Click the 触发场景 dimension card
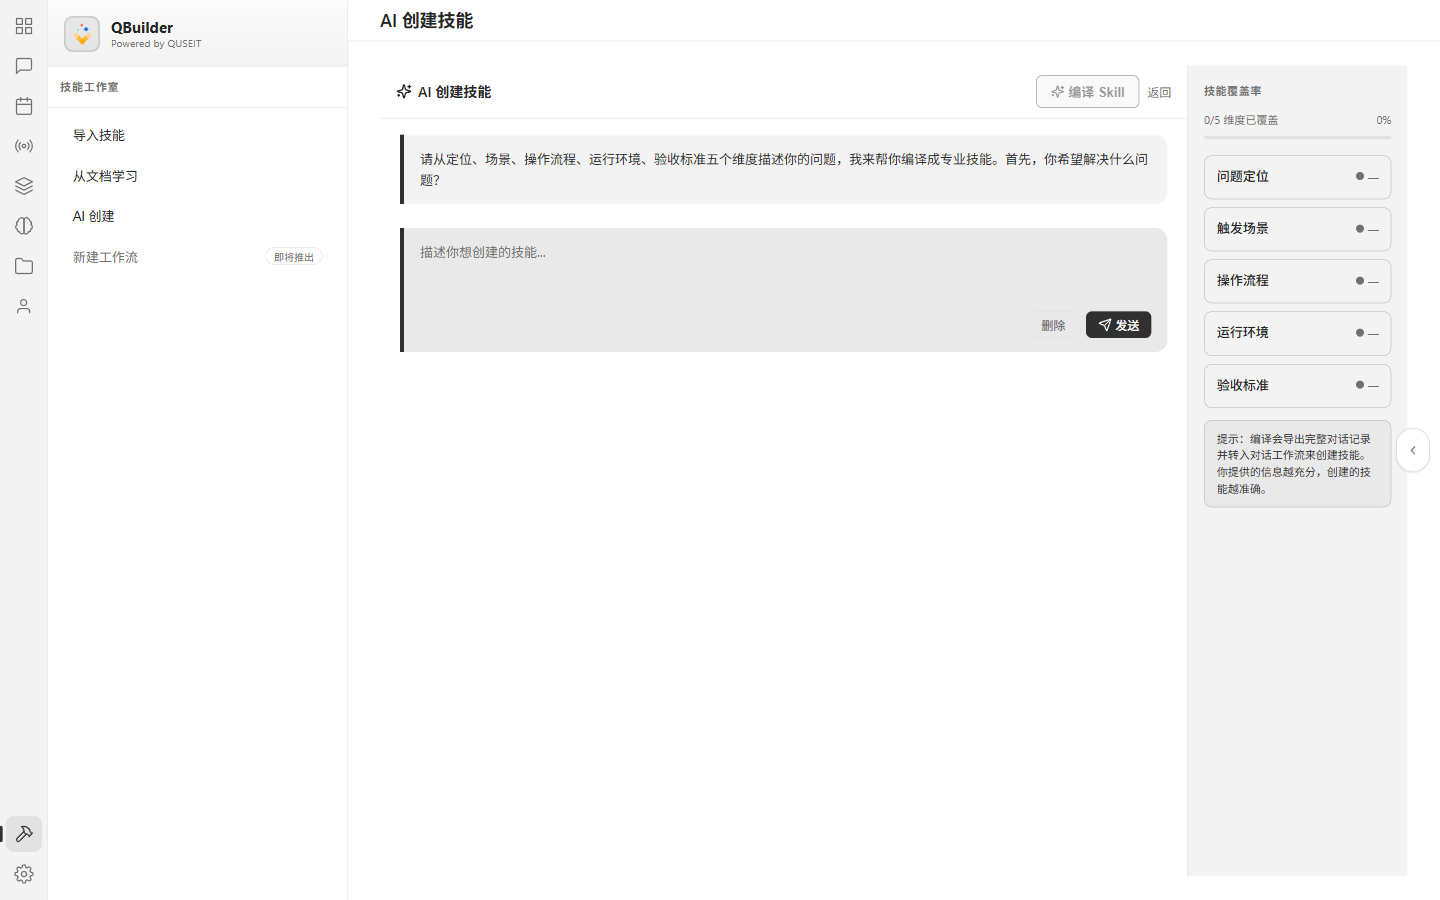 [x=1297, y=229]
